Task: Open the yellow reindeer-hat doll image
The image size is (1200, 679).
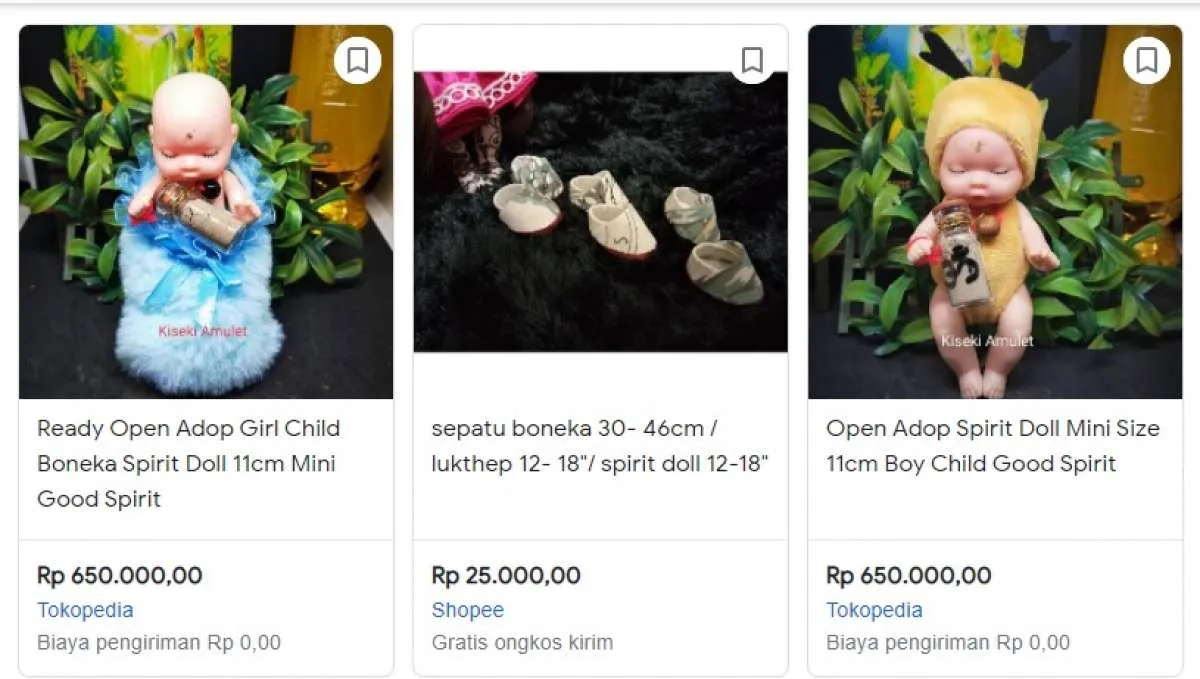Action: (995, 212)
